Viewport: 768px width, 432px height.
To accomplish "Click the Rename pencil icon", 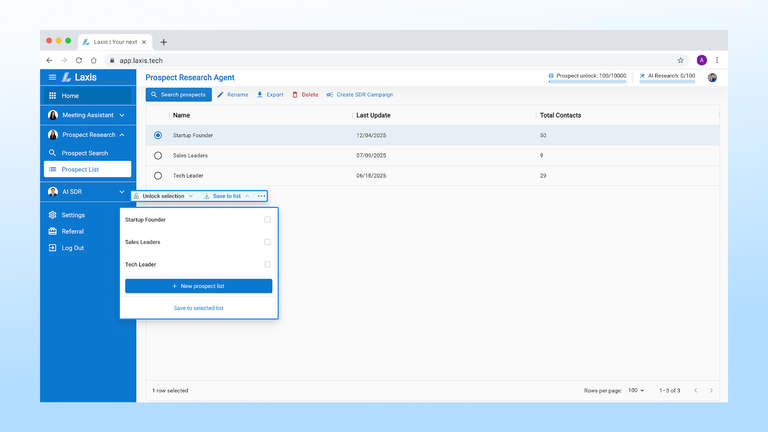I will tap(221, 95).
